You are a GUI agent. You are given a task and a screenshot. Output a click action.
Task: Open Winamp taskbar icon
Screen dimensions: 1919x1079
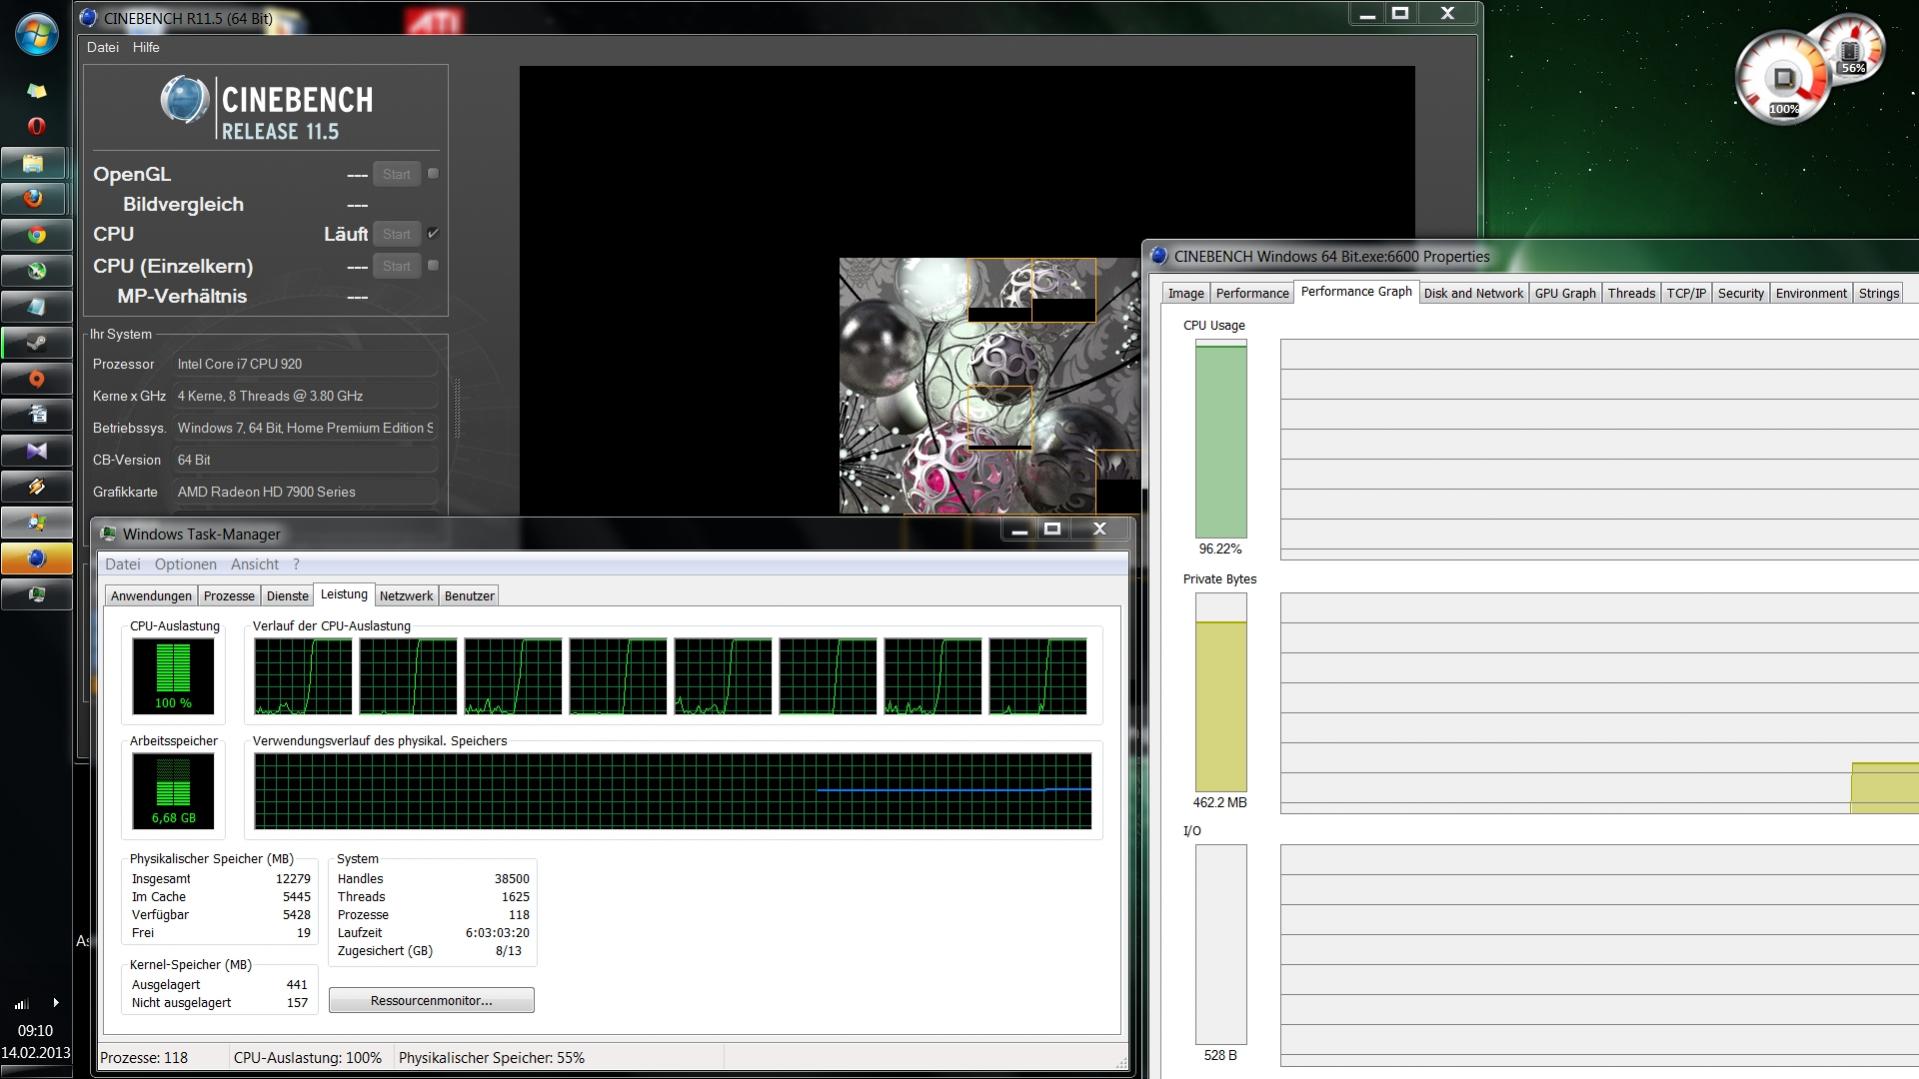click(36, 486)
